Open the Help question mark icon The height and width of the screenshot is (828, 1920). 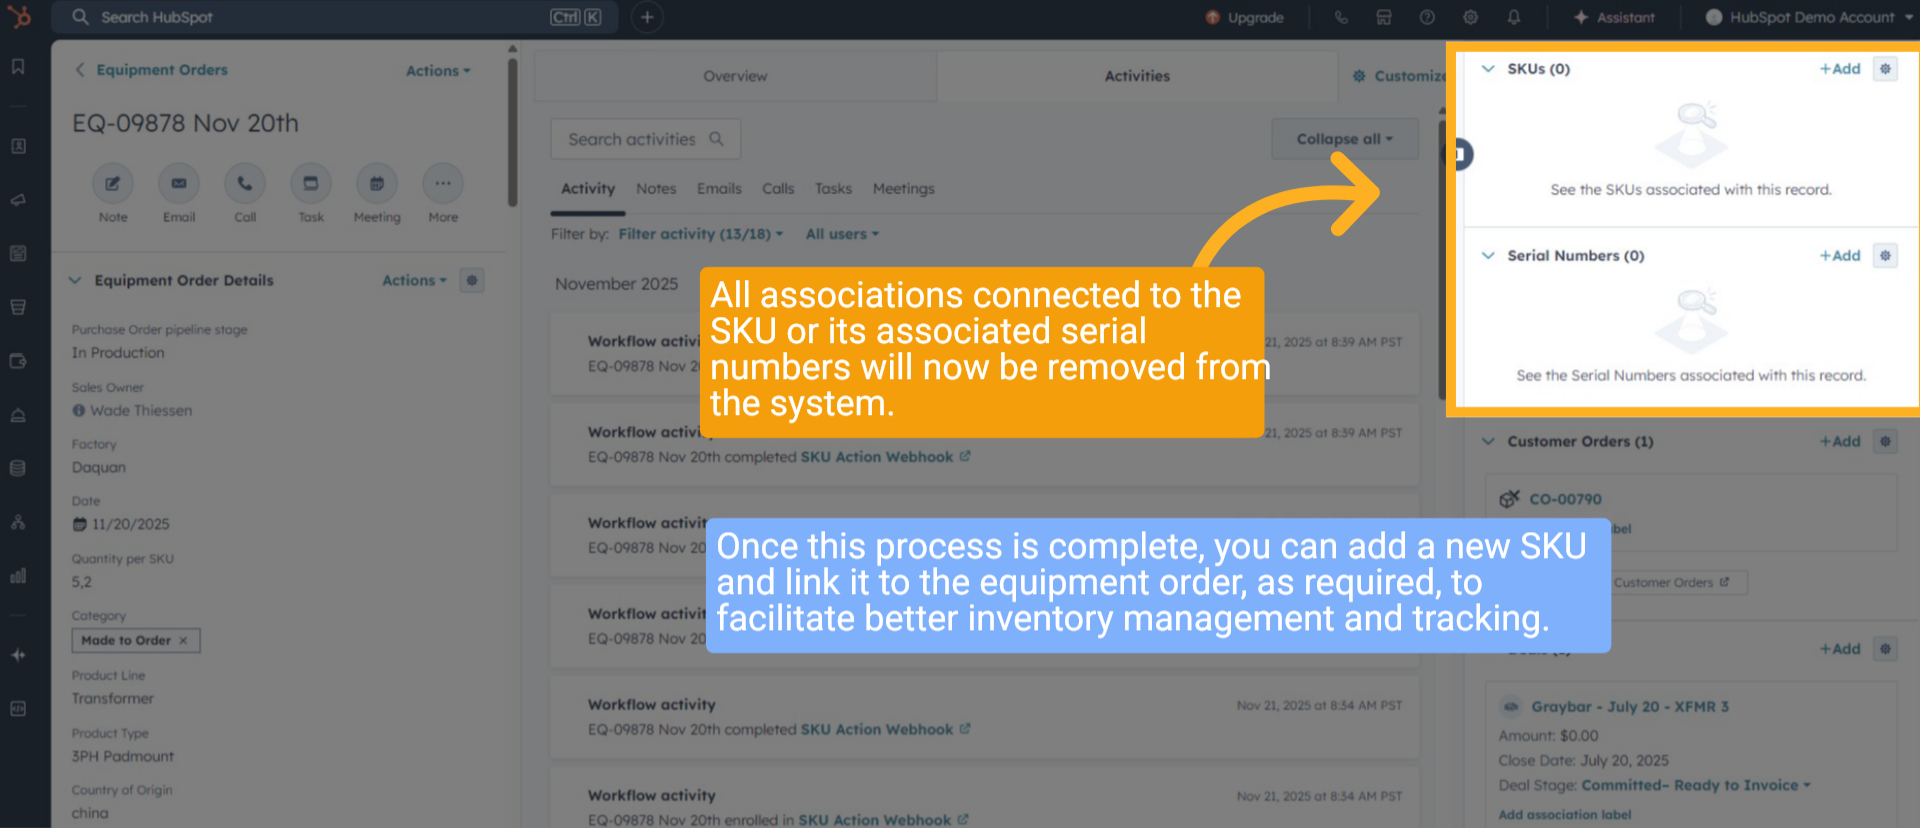[1427, 17]
